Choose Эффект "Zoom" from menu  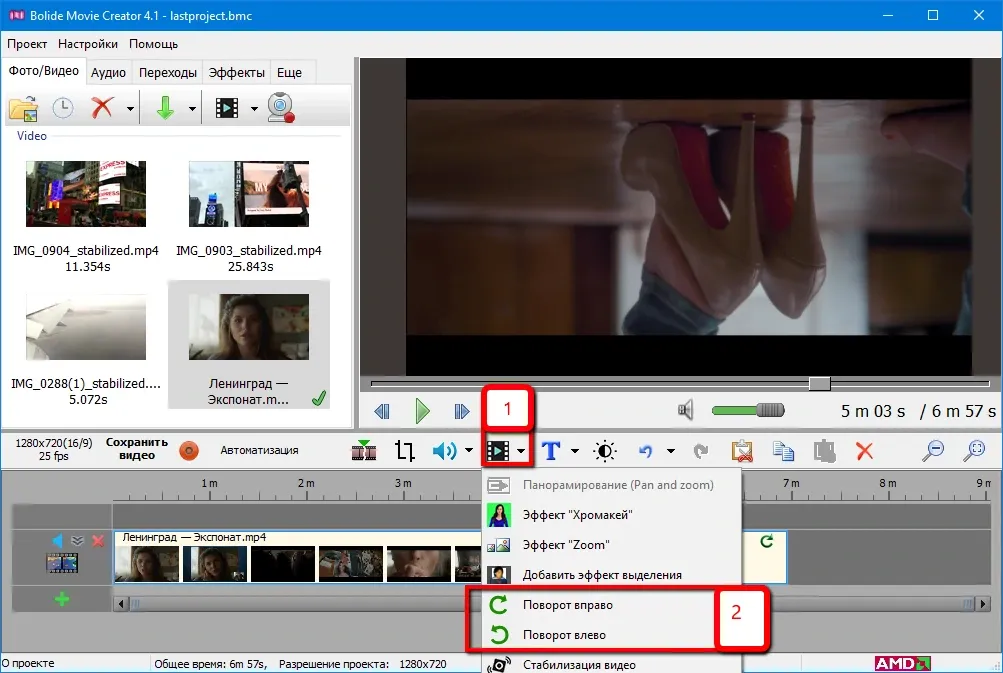point(612,545)
